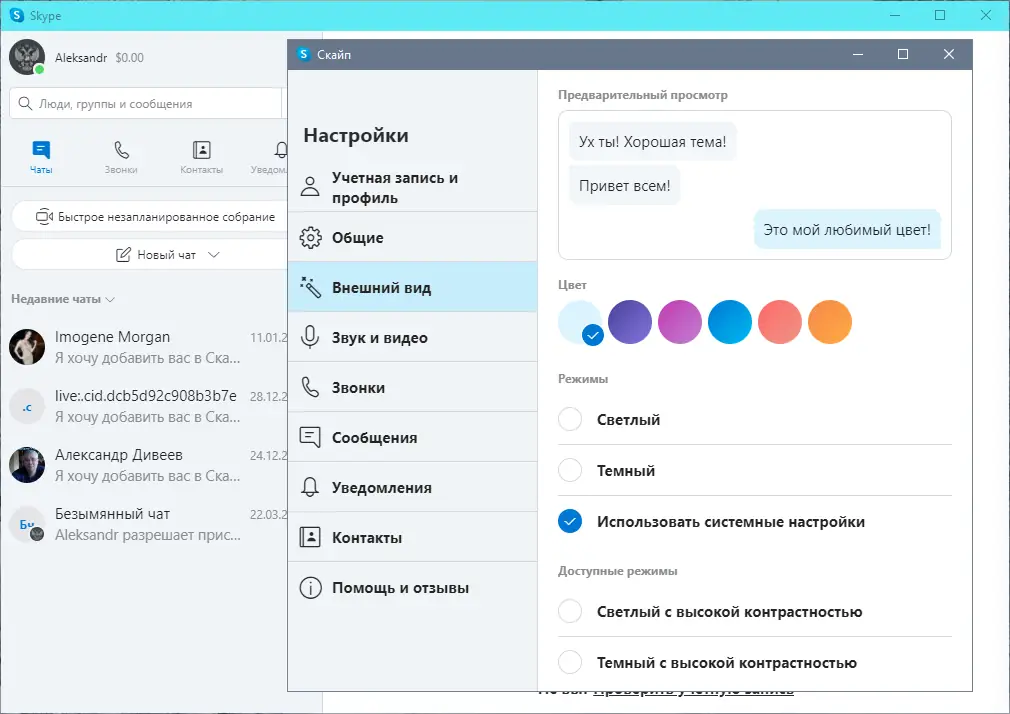This screenshot has height=714, width=1010.
Task: Start a Быстрое незапланированное собрание
Action: [x=146, y=216]
